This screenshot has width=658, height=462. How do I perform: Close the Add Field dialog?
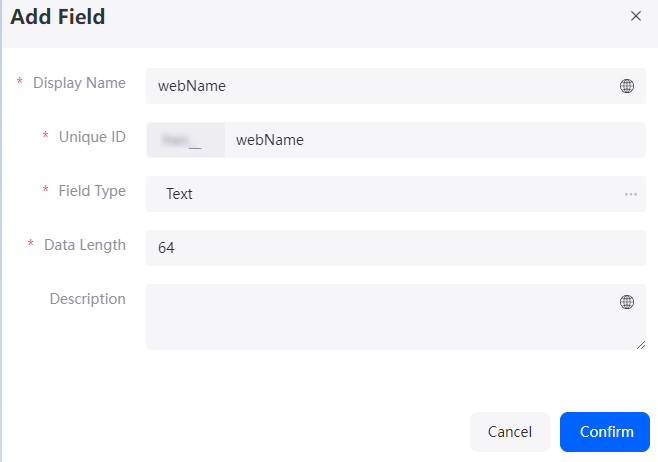tap(636, 16)
